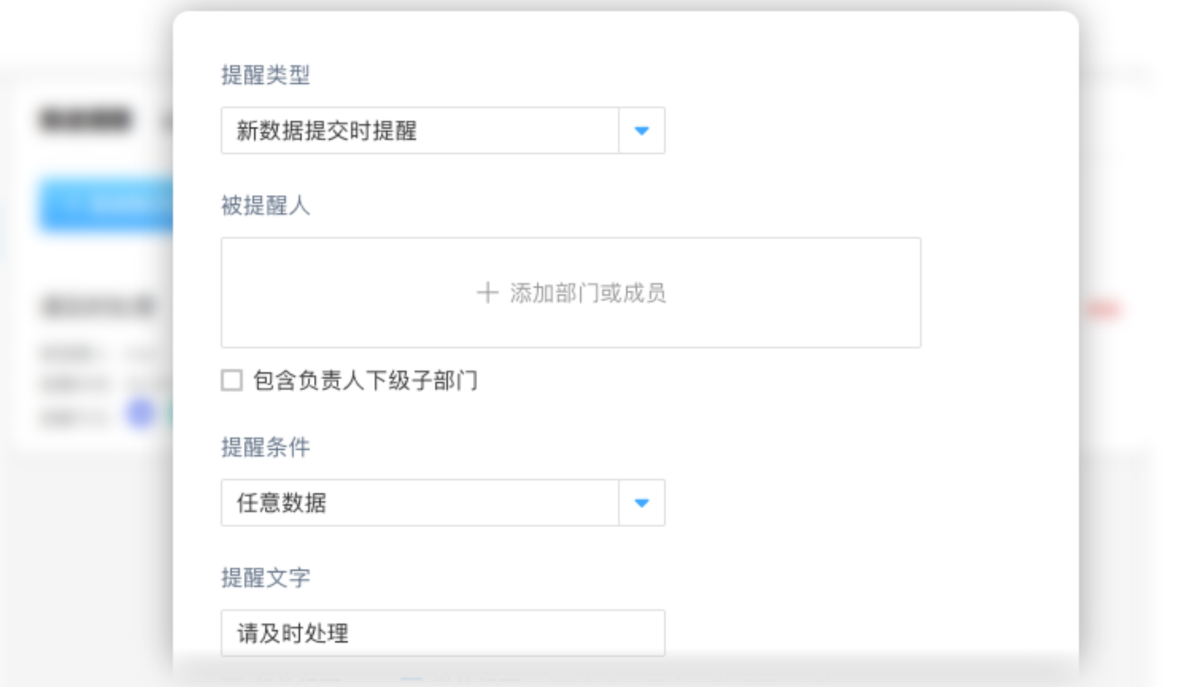The image size is (1202, 687).
Task: Expand the 任意数据 condition dropdown
Action: click(x=420, y=503)
